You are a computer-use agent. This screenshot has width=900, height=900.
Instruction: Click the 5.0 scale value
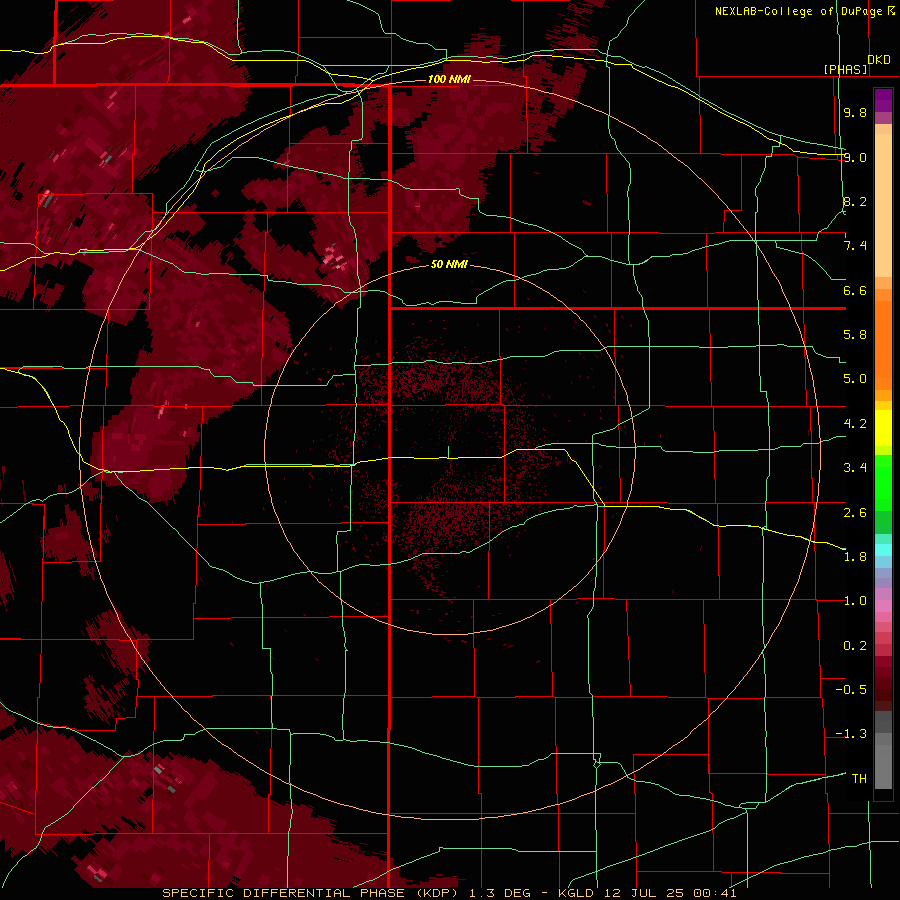[x=855, y=379]
